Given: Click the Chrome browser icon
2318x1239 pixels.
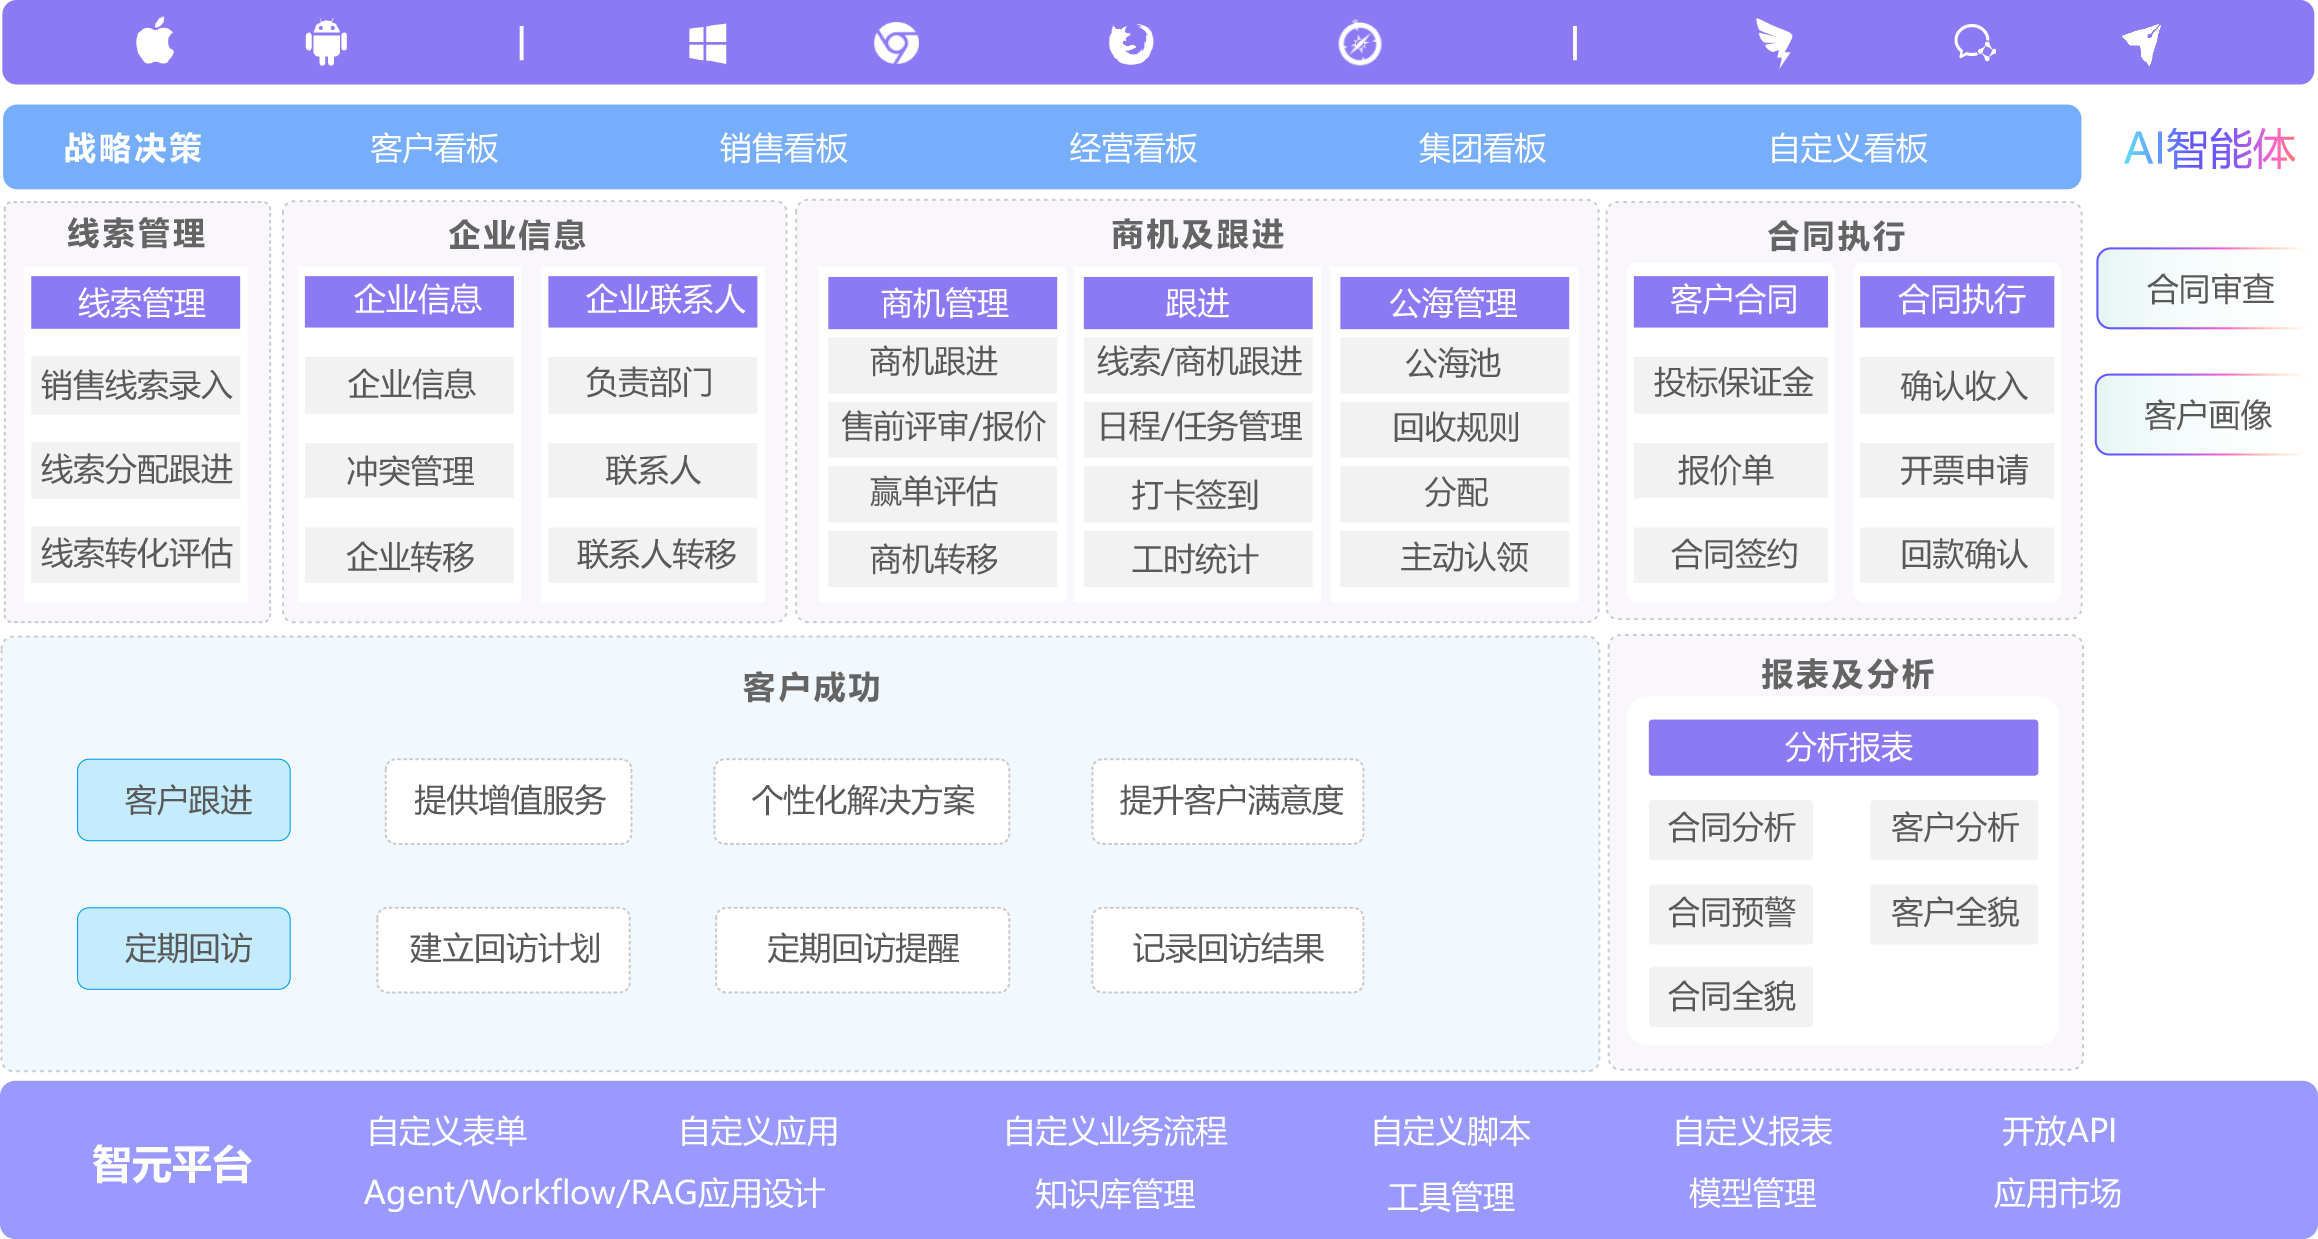Looking at the screenshot, I should 896,43.
